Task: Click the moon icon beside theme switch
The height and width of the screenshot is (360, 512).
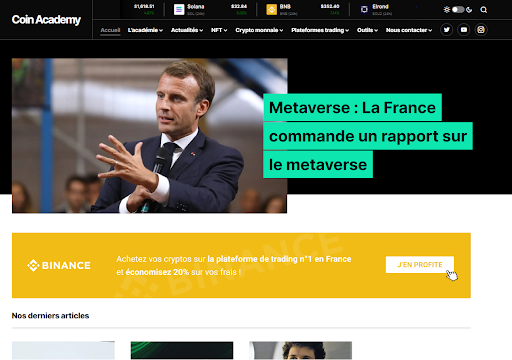Action: tap(469, 10)
